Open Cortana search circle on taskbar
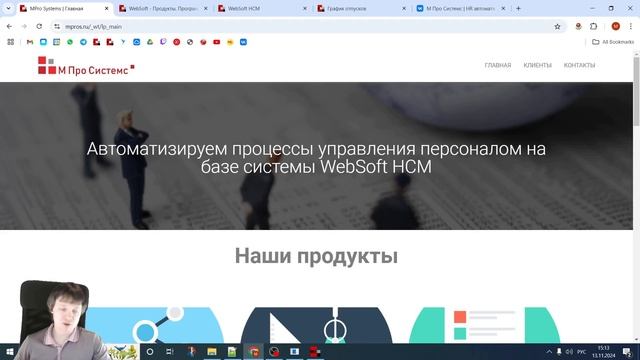 (x=150, y=351)
